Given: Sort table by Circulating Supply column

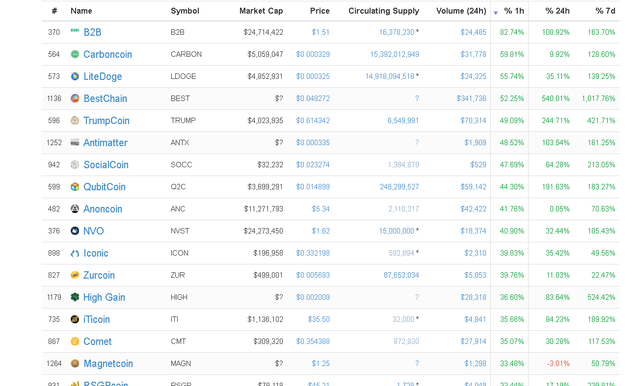Looking at the screenshot, I should pos(384,11).
